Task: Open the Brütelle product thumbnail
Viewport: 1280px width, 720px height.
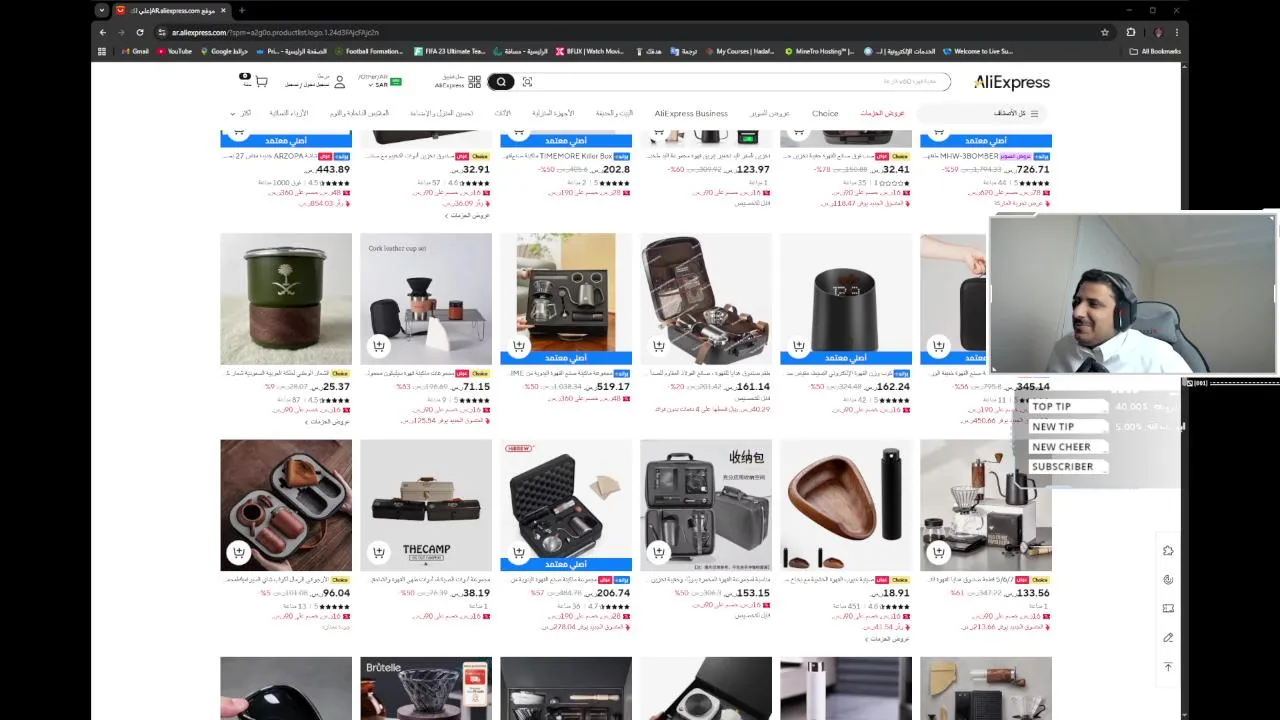Action: click(x=426, y=688)
